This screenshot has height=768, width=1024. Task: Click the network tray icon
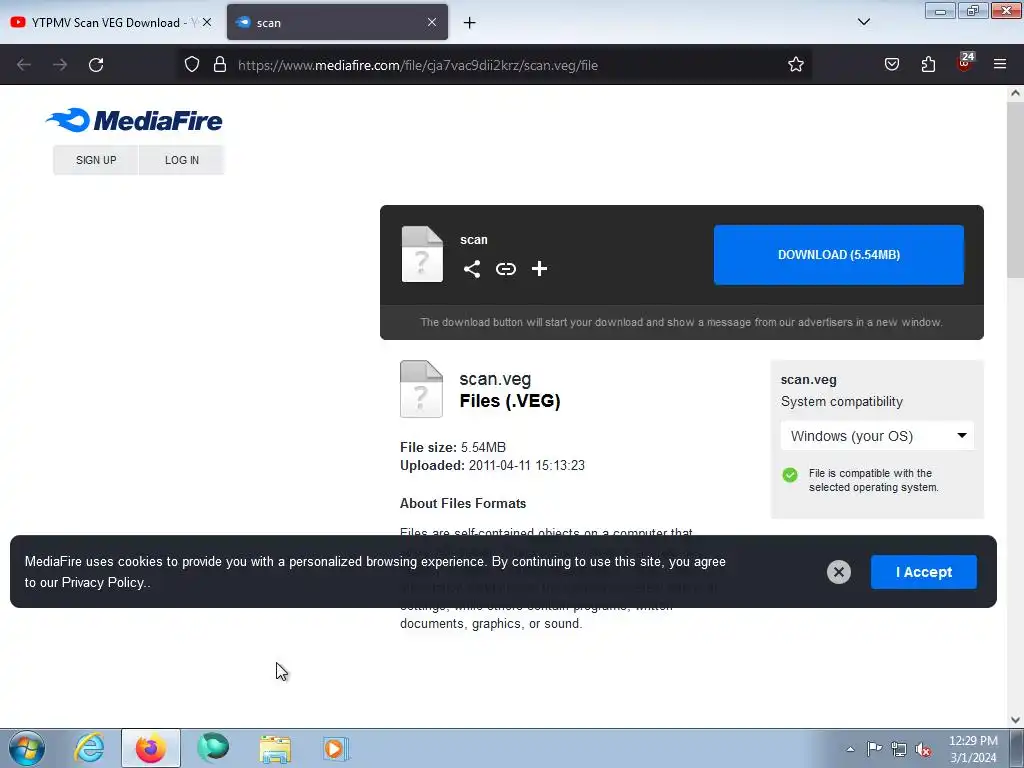899,749
